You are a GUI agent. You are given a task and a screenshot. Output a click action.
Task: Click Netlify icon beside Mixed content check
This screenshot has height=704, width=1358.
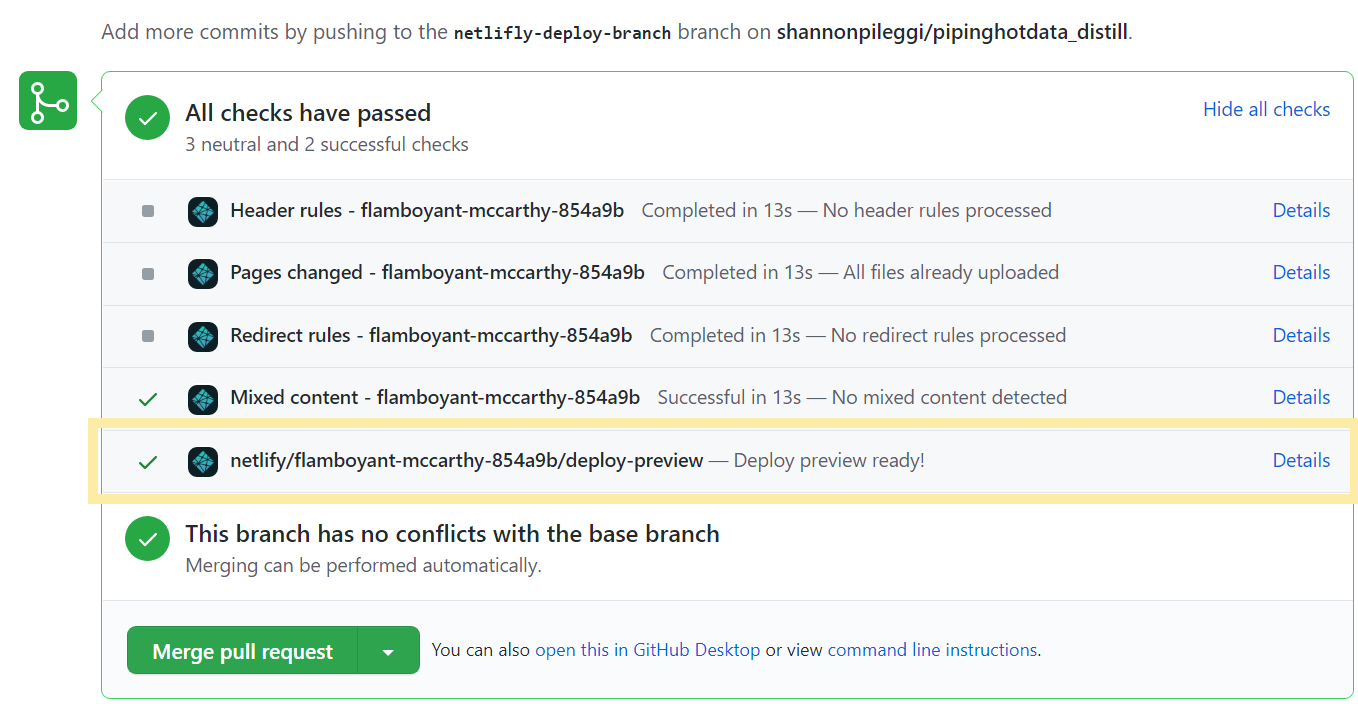pos(203,398)
